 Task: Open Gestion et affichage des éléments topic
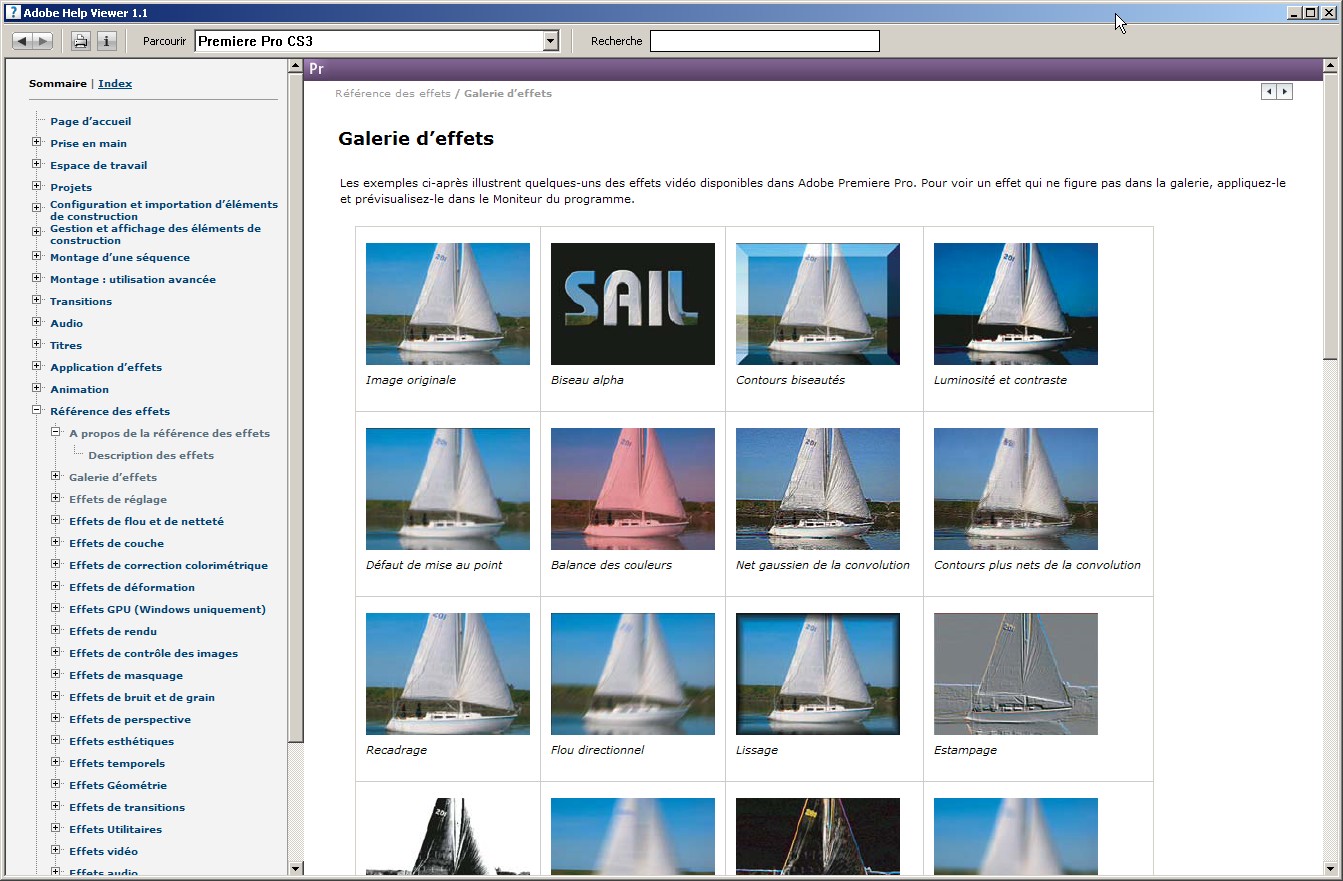tap(155, 234)
